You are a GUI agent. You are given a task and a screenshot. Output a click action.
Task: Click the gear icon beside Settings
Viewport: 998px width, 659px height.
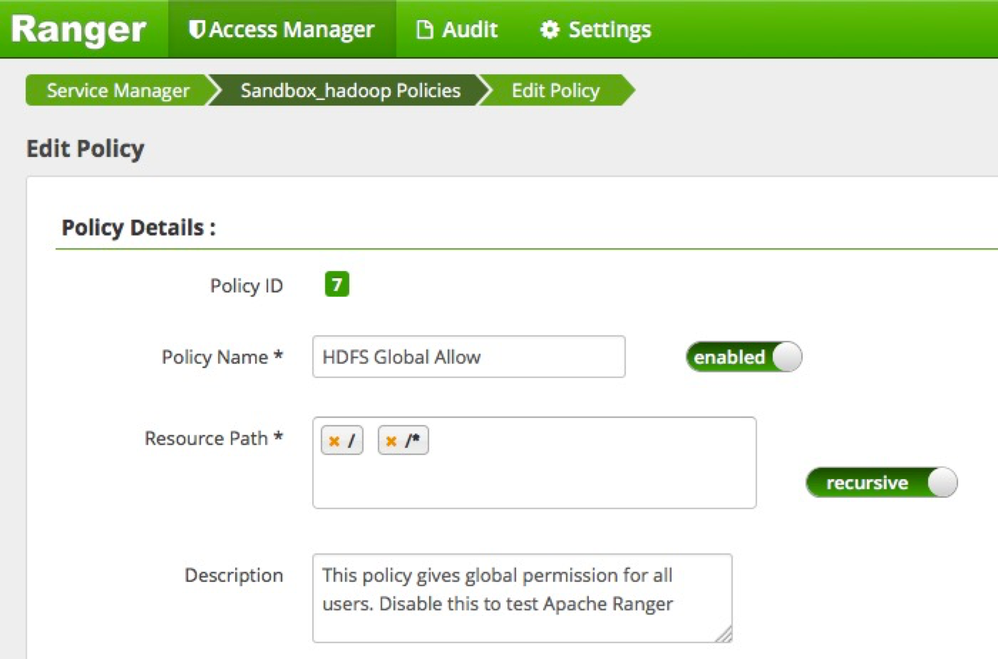click(549, 30)
